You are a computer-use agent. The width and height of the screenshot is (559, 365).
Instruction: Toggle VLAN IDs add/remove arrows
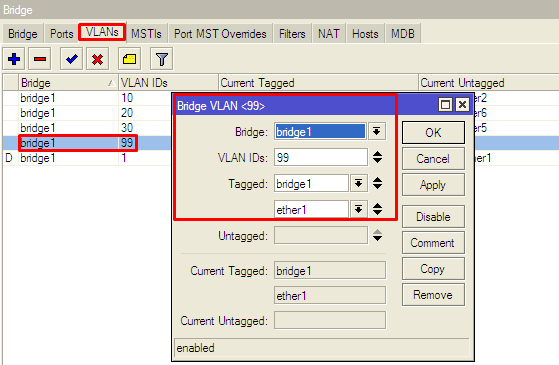378,157
